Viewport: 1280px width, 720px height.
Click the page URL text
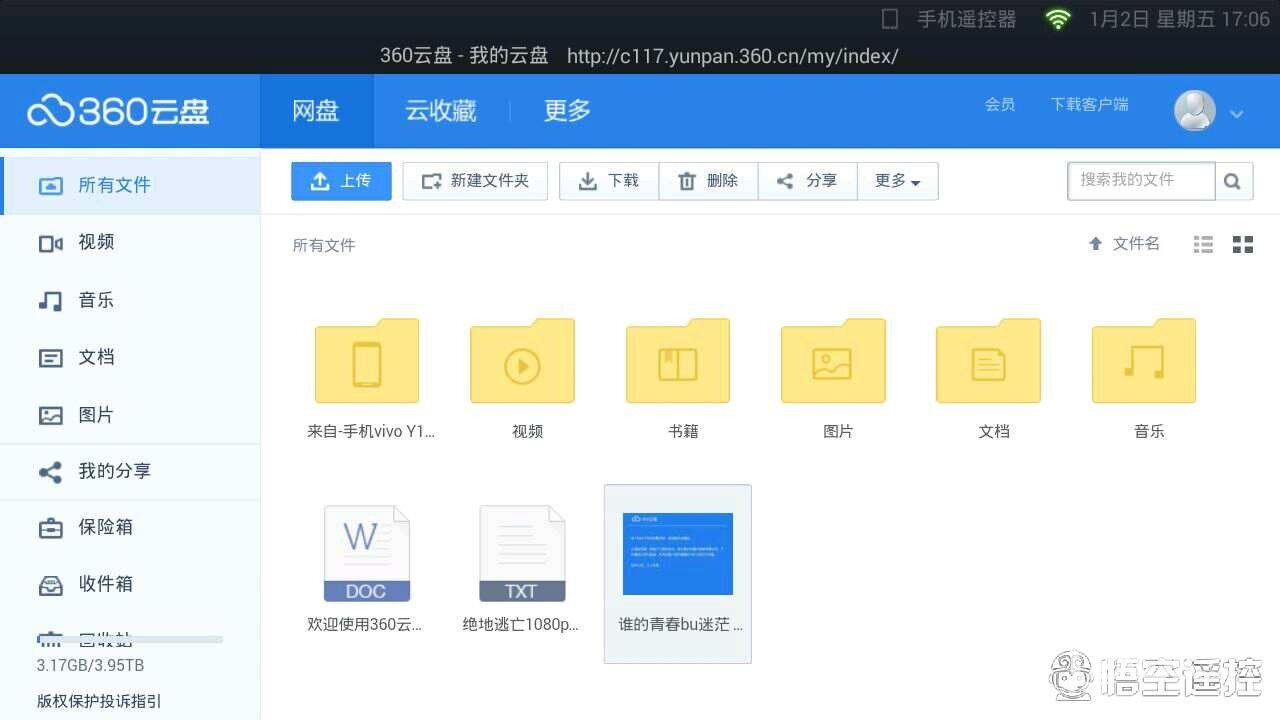pyautogui.click(x=733, y=56)
